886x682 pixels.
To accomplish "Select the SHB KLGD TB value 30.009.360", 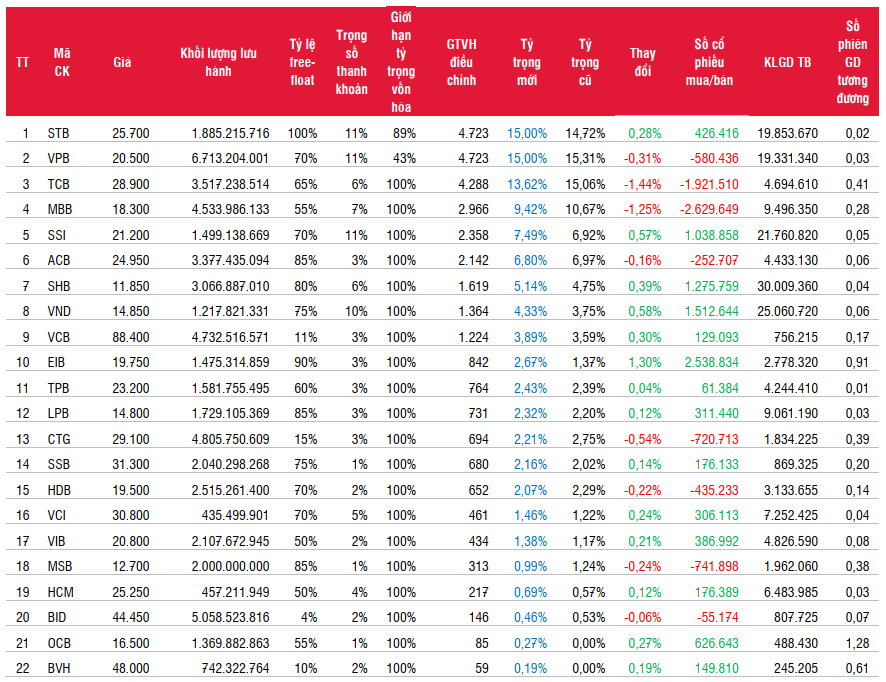I will point(787,285).
